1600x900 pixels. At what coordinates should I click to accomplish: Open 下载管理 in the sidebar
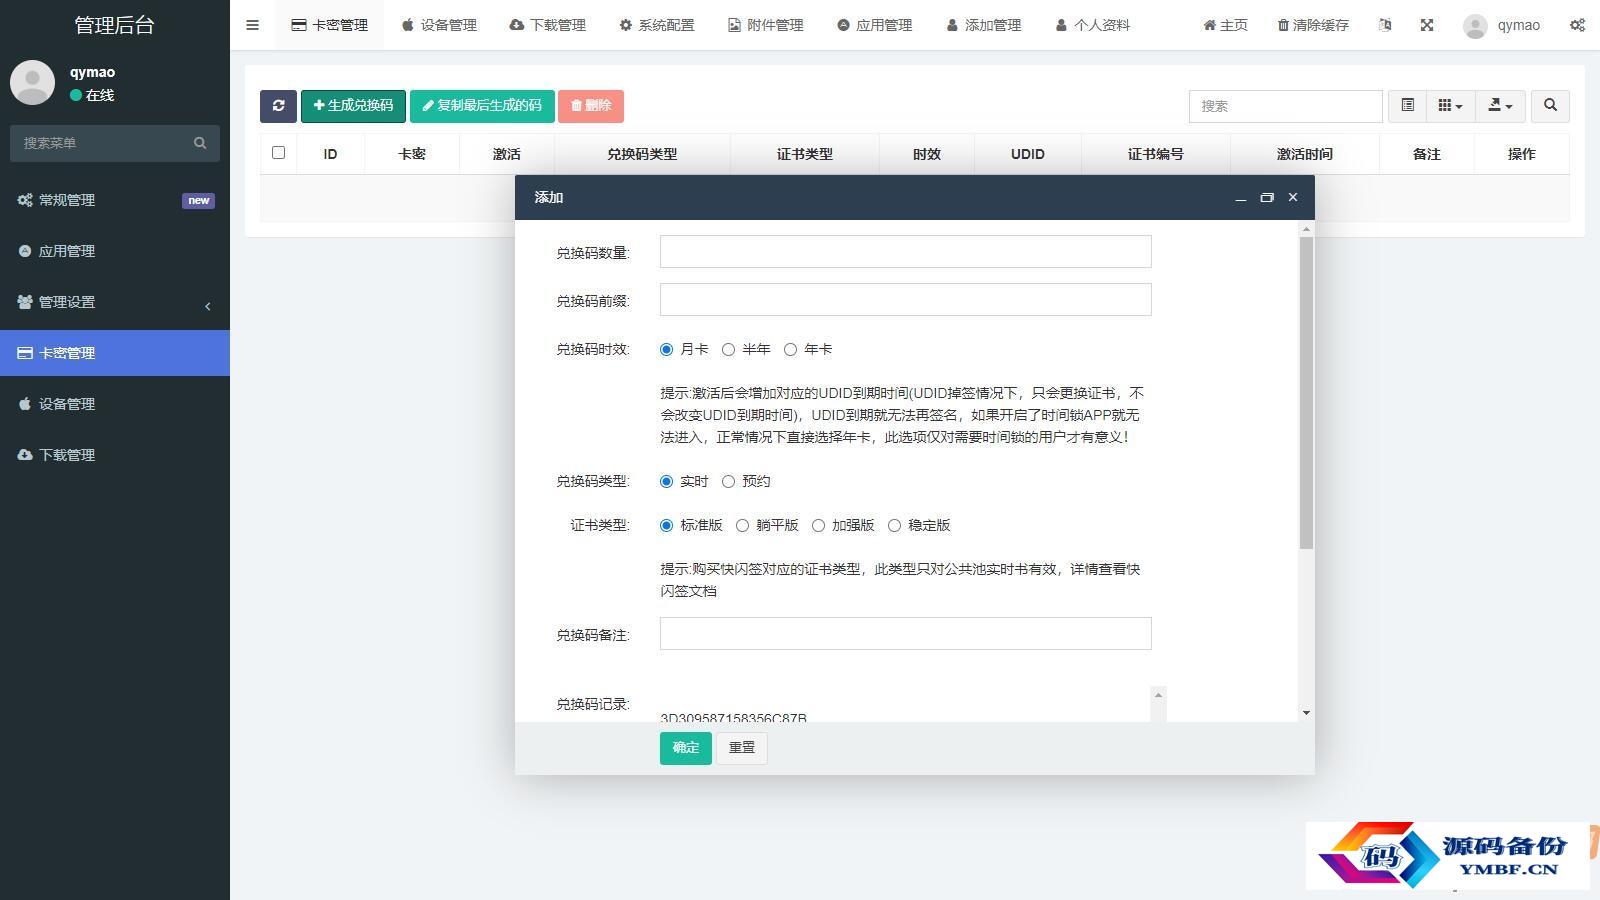(x=115, y=455)
